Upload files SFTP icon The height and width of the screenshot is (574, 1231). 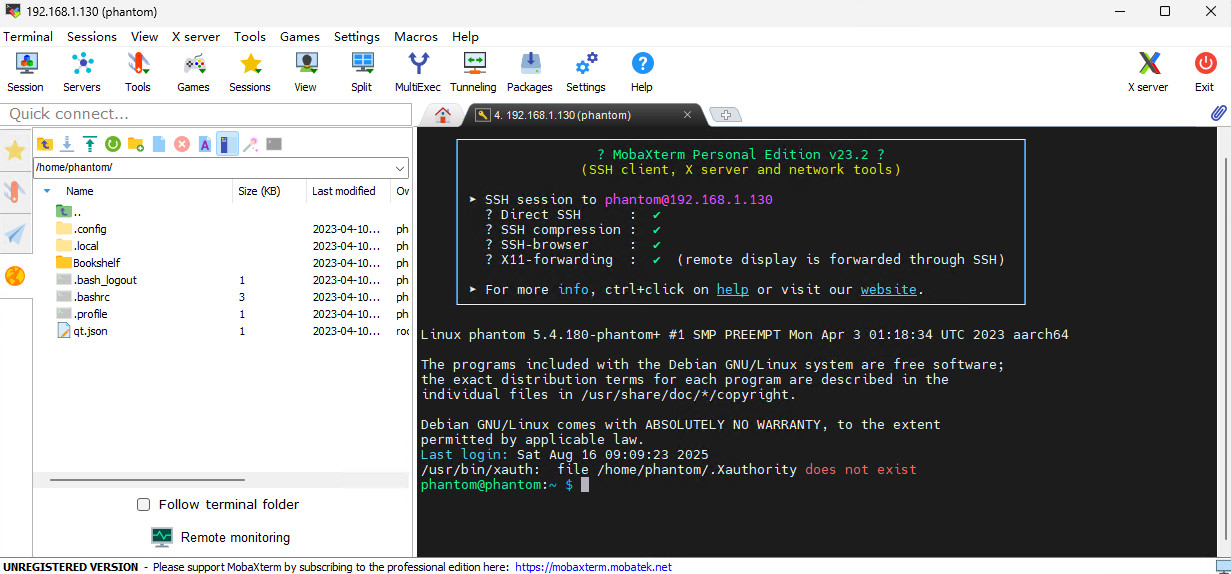point(90,144)
